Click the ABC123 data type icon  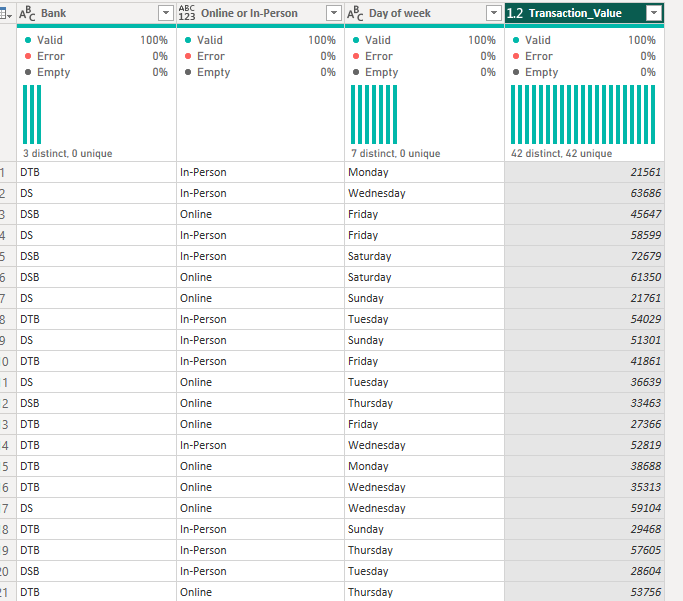point(187,14)
